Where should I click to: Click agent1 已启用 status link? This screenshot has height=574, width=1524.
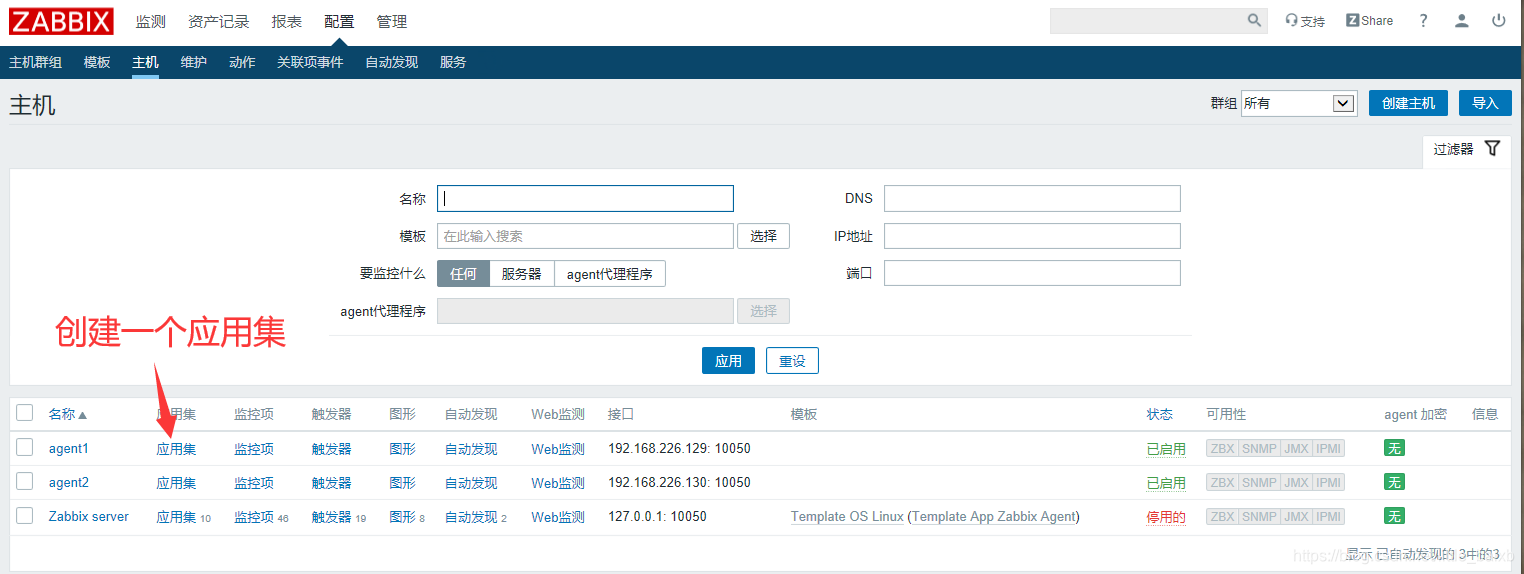click(1166, 449)
